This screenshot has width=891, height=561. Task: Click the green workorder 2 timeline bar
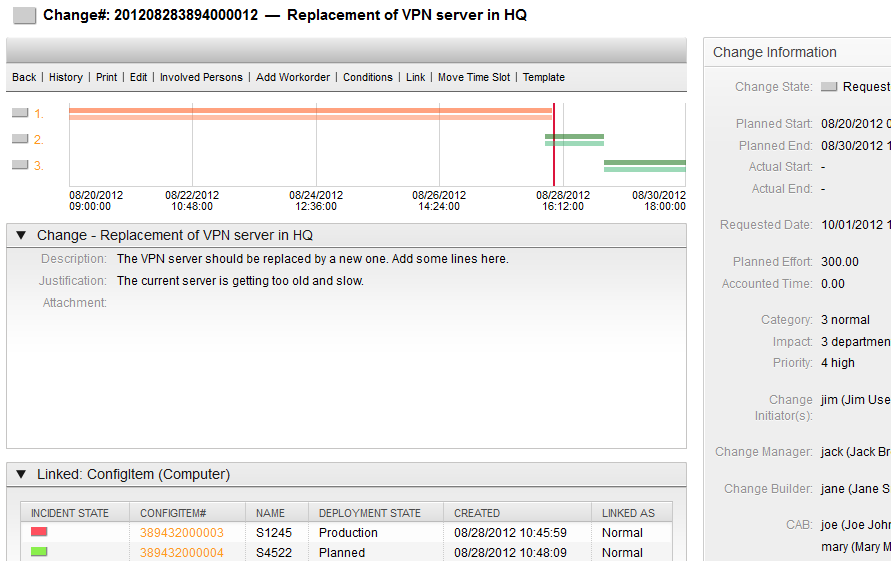(x=574, y=139)
